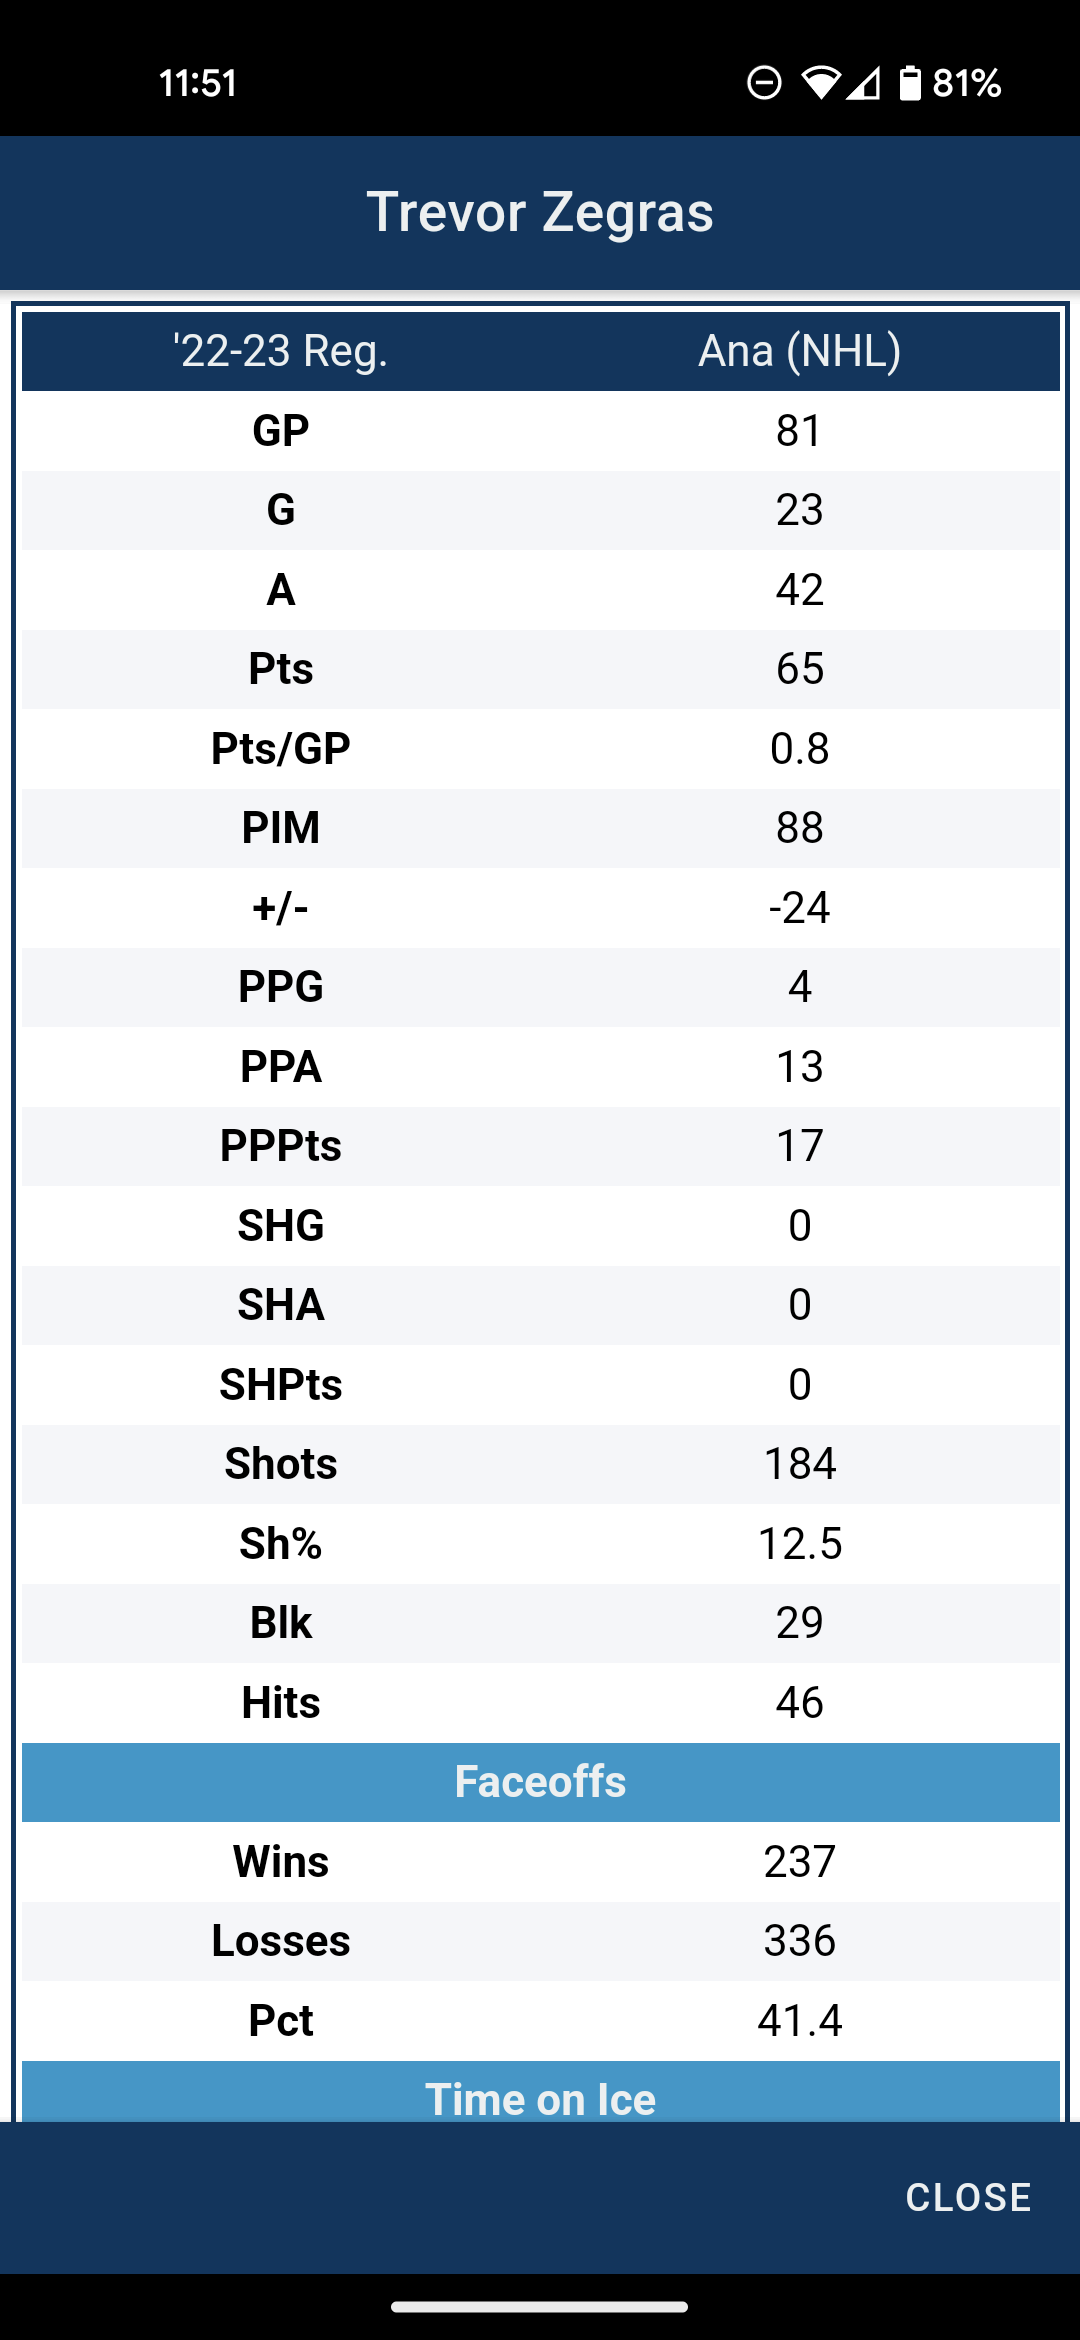This screenshot has height=2340, width=1080.
Task: Tap the Pts/GP stat label
Action: pyautogui.click(x=281, y=749)
